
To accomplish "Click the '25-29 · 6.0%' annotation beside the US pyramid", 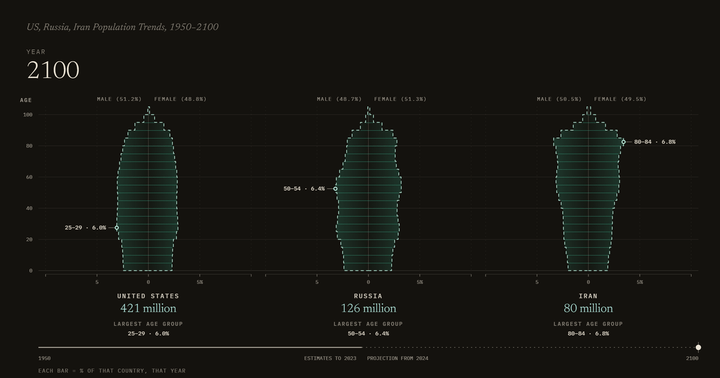I will click(85, 228).
